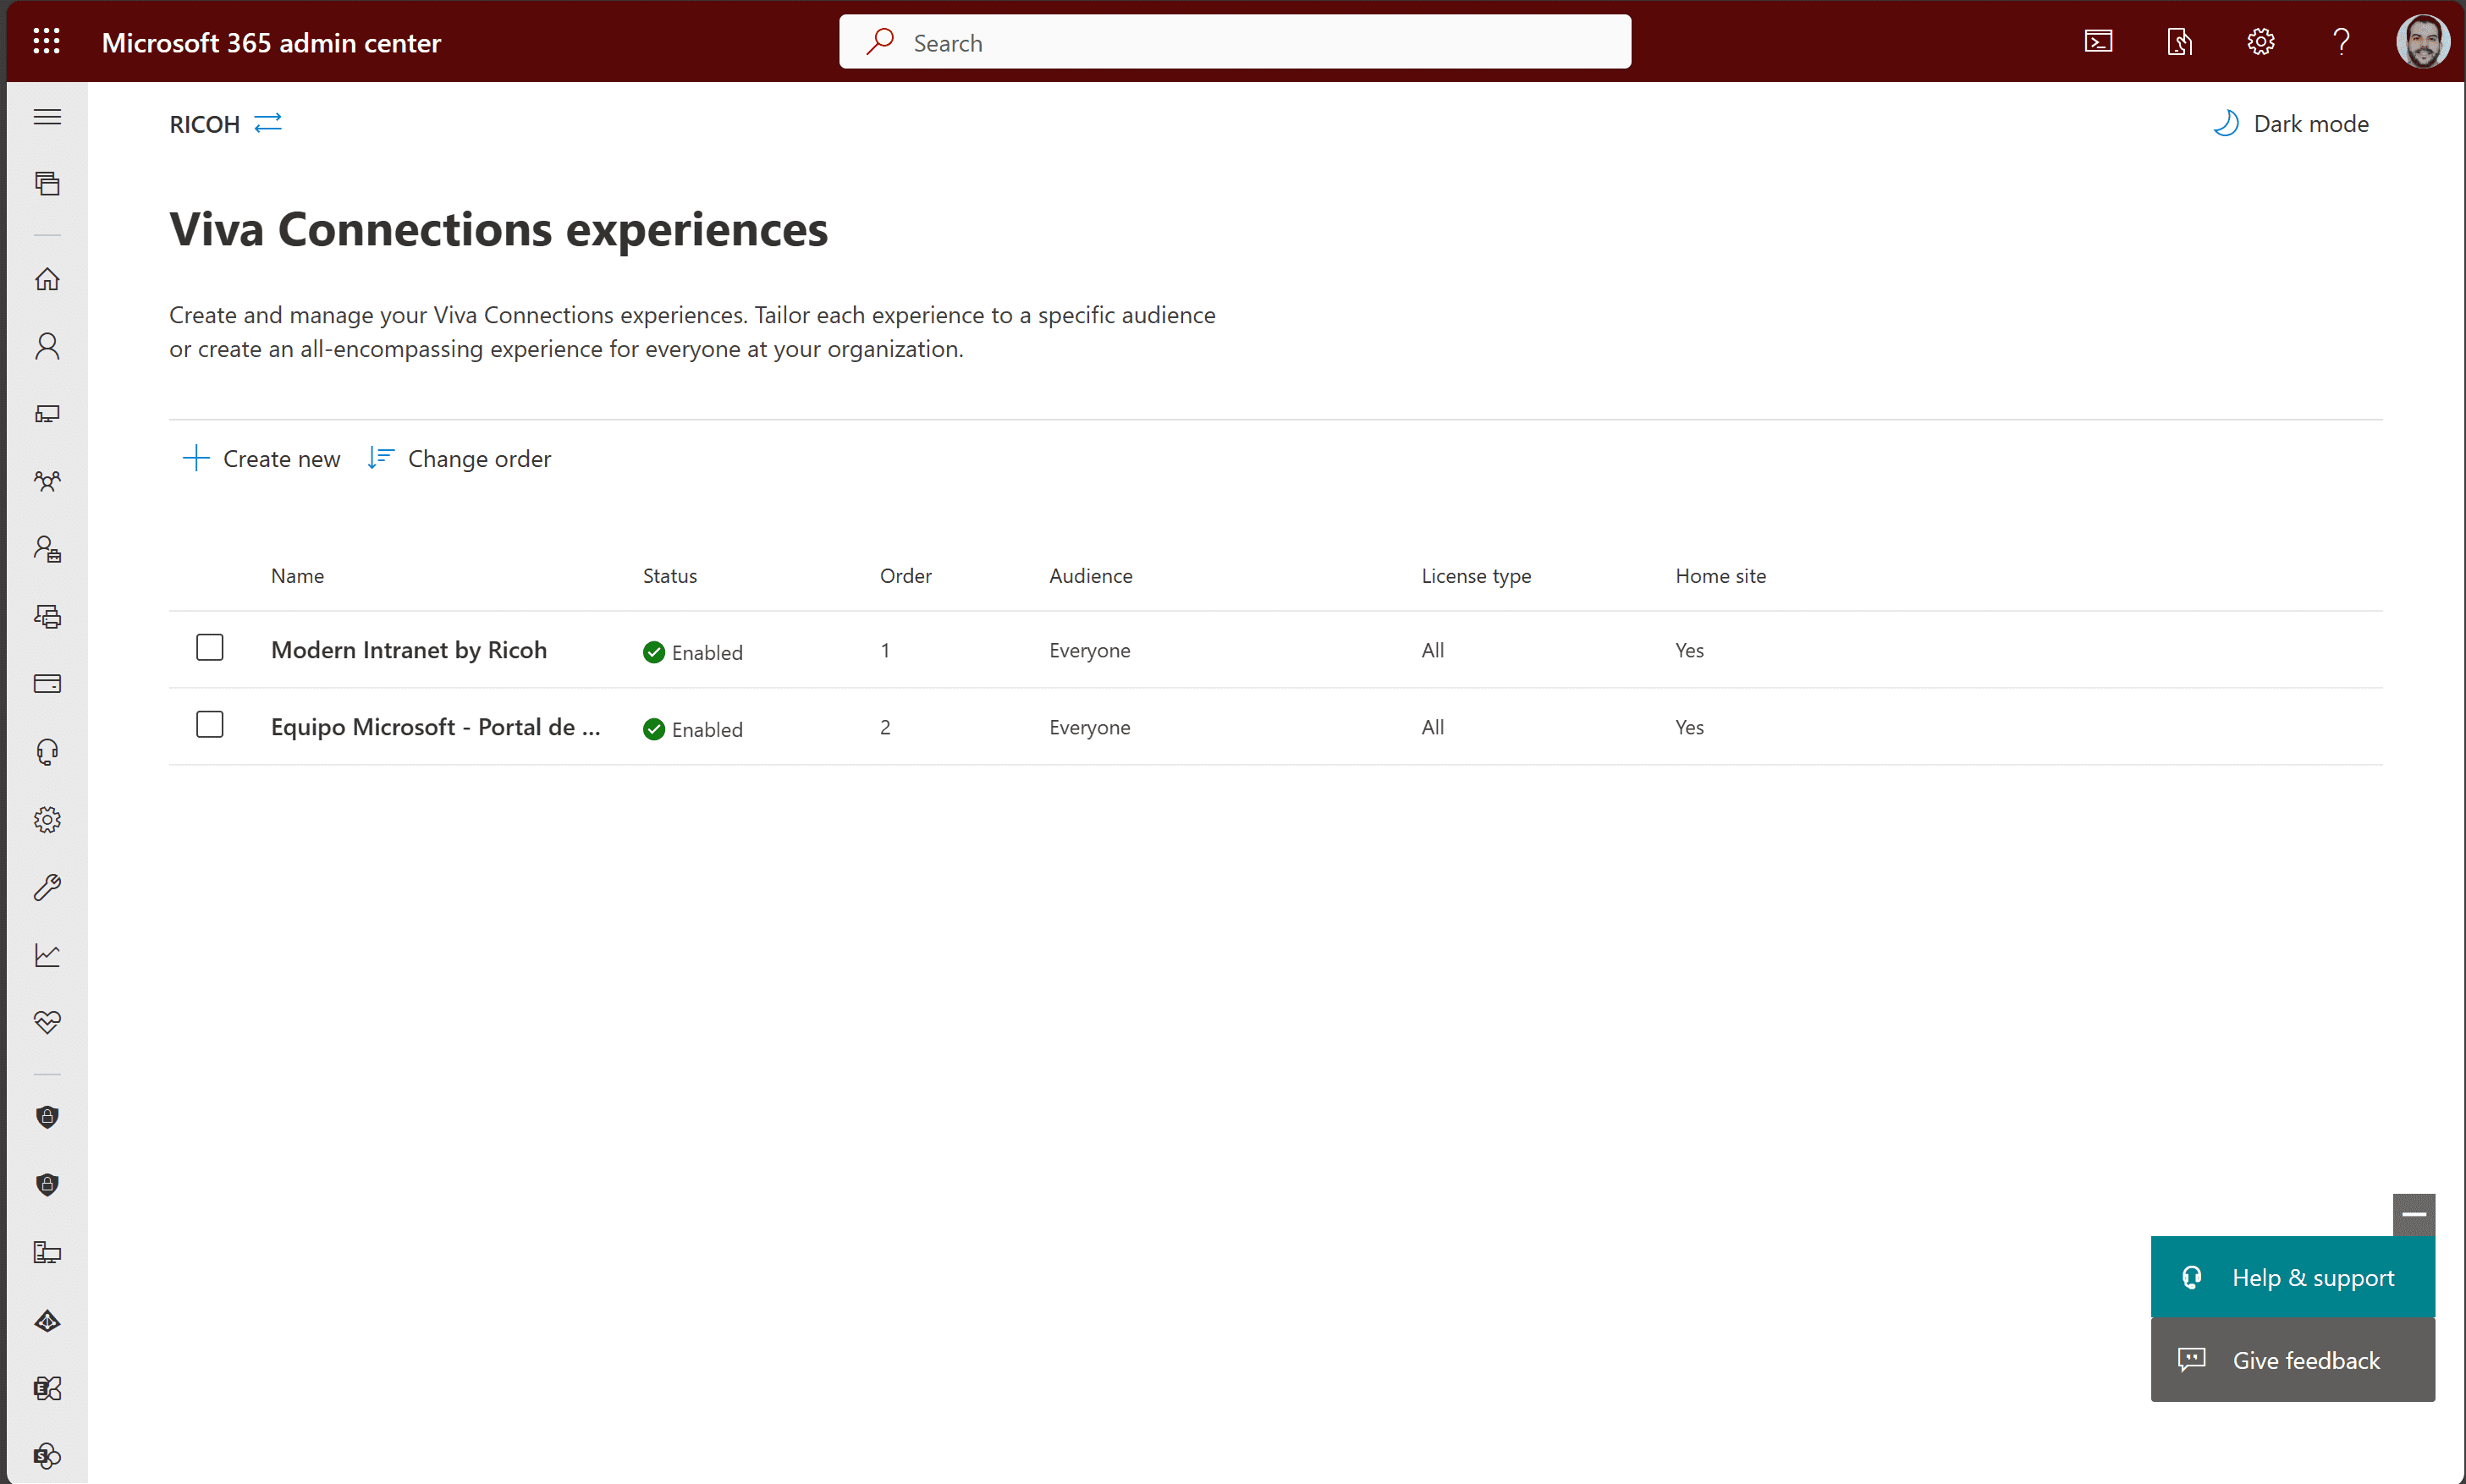
Task: Open the app launcher waffle menu
Action: tap(46, 41)
